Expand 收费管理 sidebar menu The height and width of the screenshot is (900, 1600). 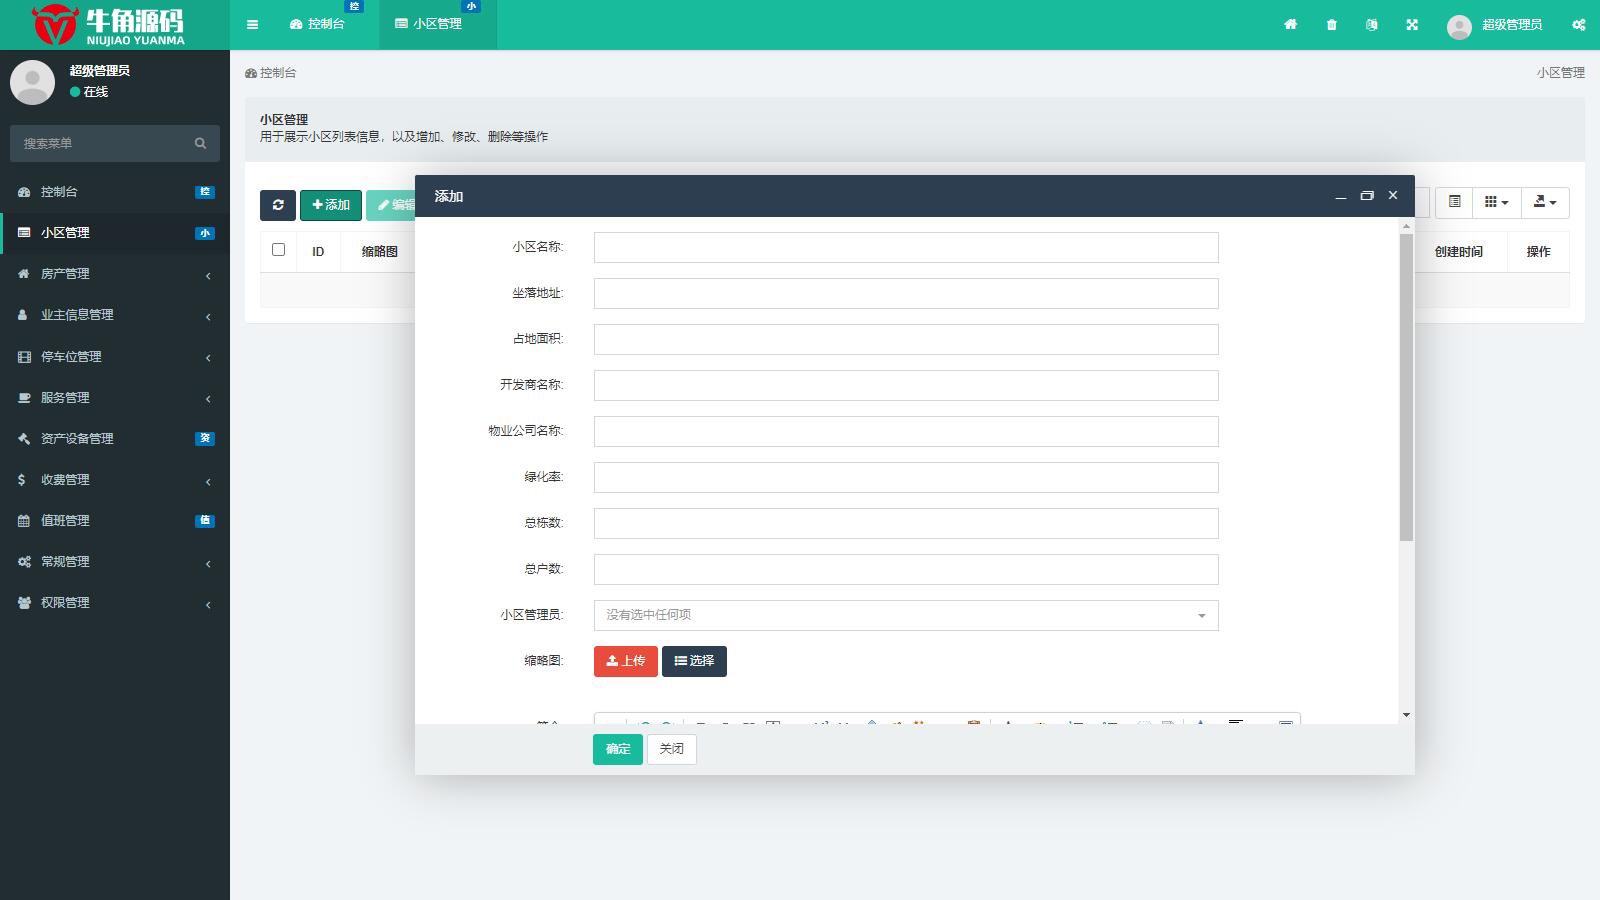click(115, 480)
